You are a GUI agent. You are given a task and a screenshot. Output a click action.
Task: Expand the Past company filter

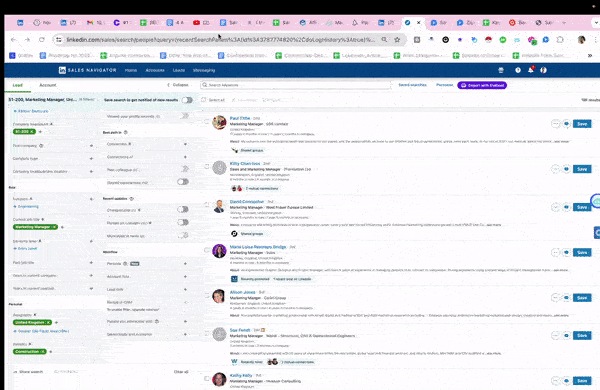point(91,145)
